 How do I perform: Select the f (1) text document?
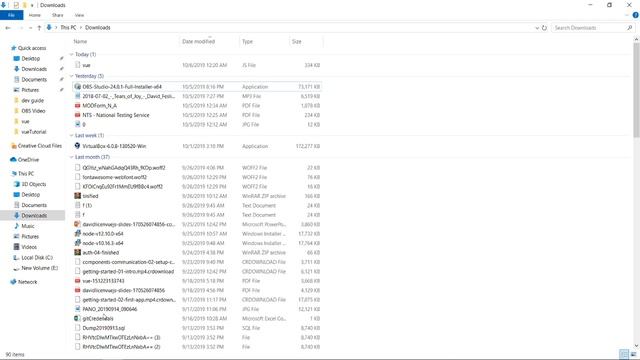point(87,205)
